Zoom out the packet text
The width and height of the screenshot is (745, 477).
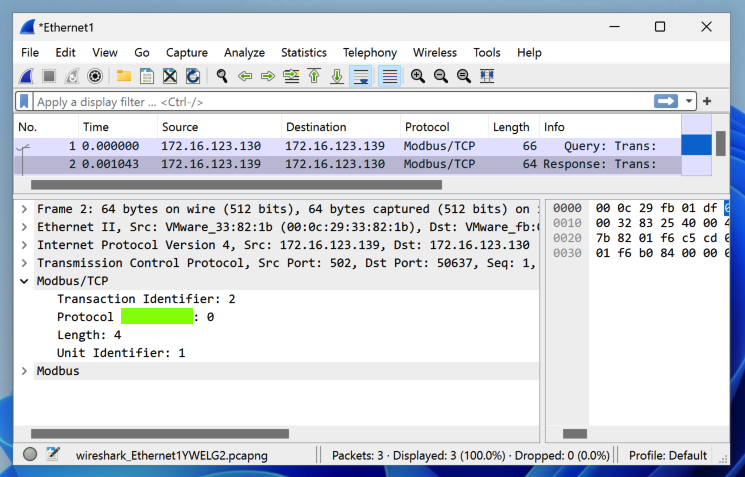(x=441, y=76)
